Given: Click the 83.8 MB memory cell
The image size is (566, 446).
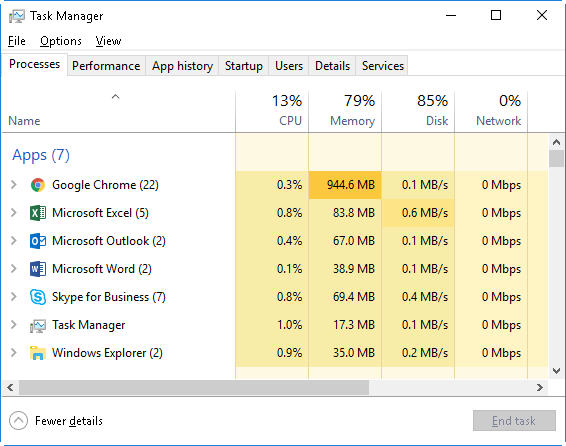Looking at the screenshot, I should point(345,213).
